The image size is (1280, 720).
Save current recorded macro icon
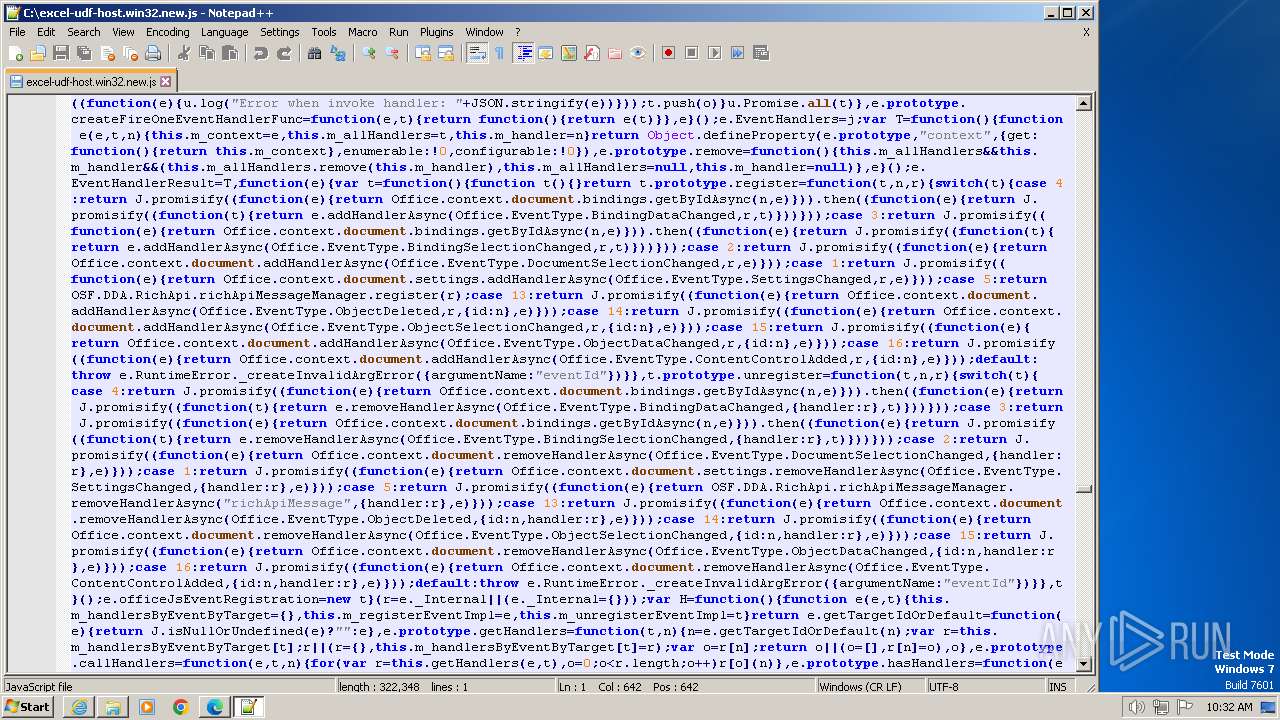pos(760,53)
